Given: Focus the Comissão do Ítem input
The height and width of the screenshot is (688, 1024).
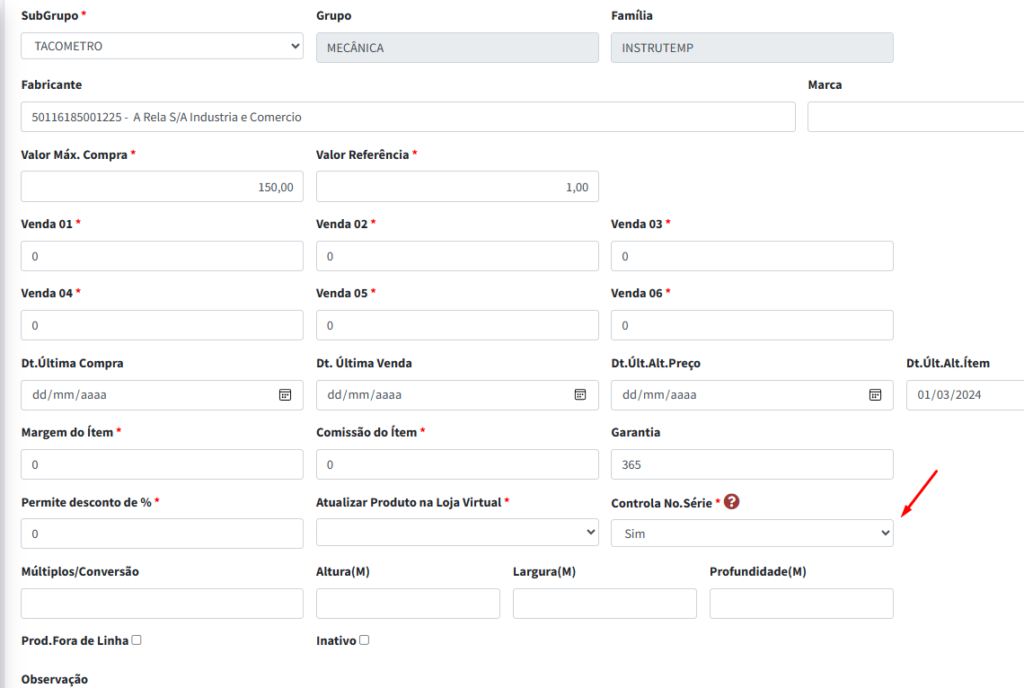Looking at the screenshot, I should tap(457, 464).
